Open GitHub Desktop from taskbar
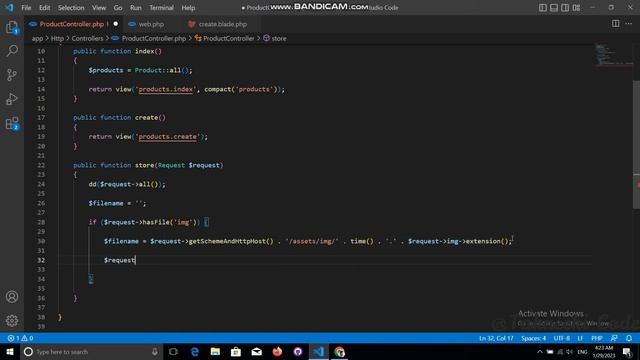Image resolution: width=640 pixels, height=360 pixels. tap(298, 352)
